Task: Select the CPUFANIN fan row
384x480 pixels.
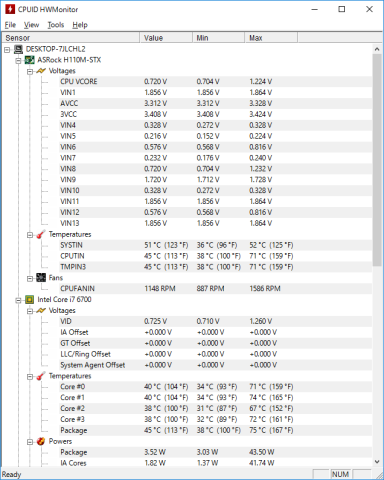Action: pos(216,289)
